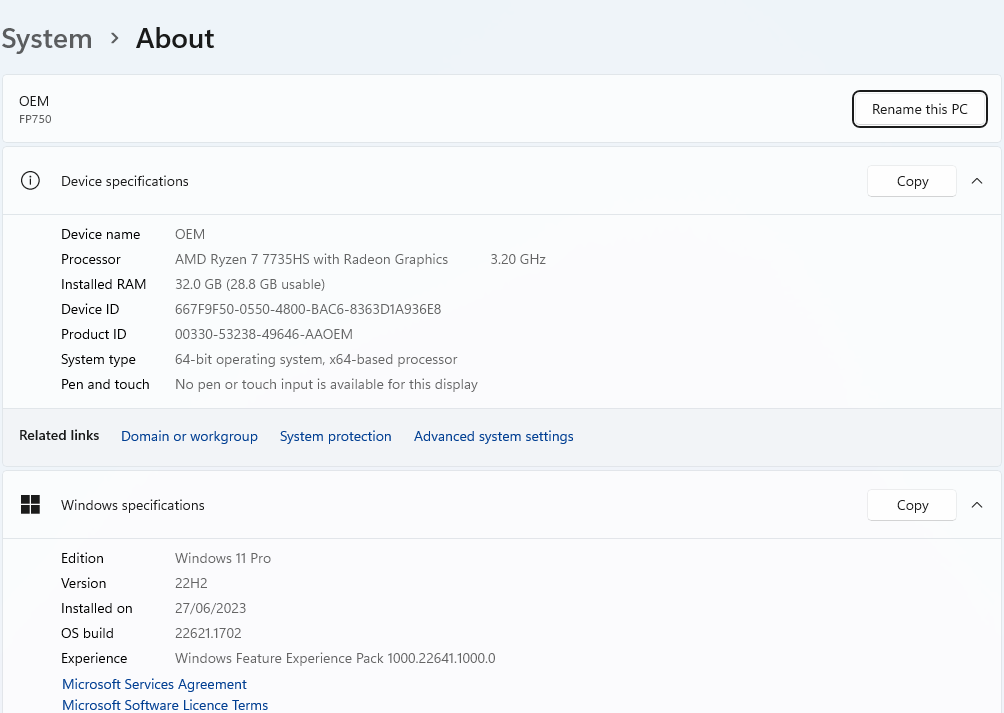Click the Windows logo icon beside Windows specifications
Image resolution: width=1004 pixels, height=713 pixels.
pyautogui.click(x=30, y=504)
